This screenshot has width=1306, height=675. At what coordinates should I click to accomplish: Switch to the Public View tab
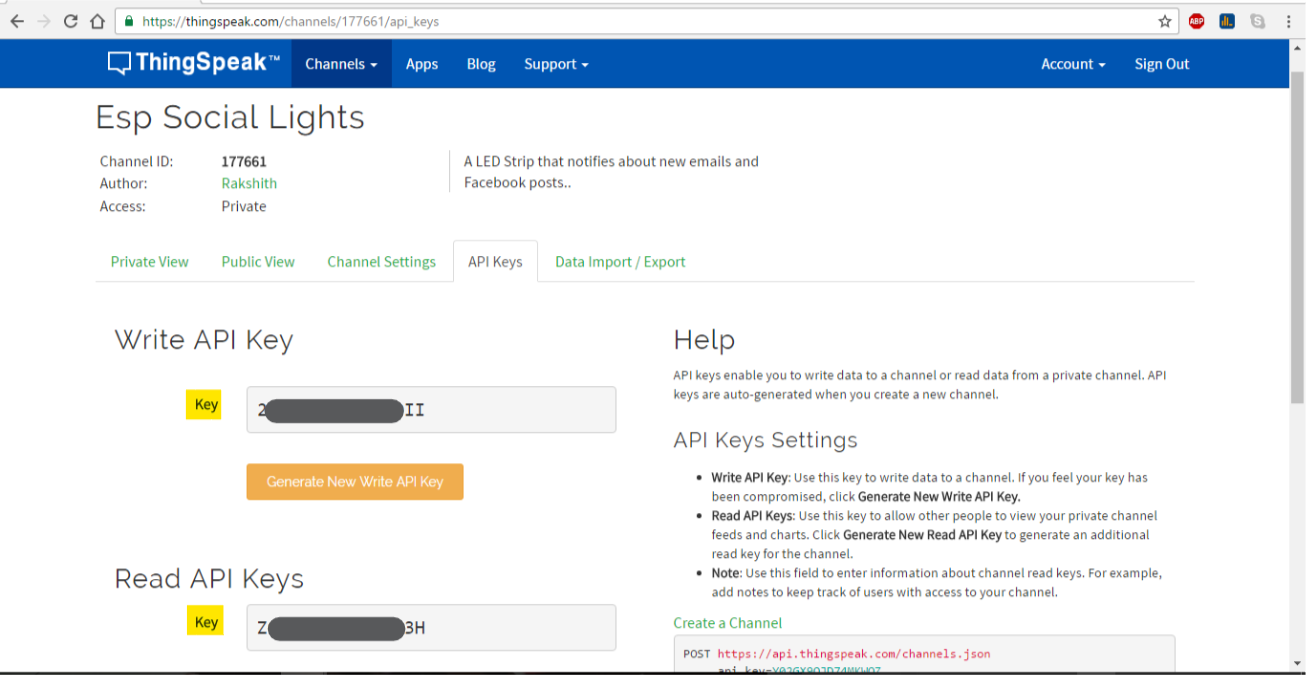click(258, 262)
